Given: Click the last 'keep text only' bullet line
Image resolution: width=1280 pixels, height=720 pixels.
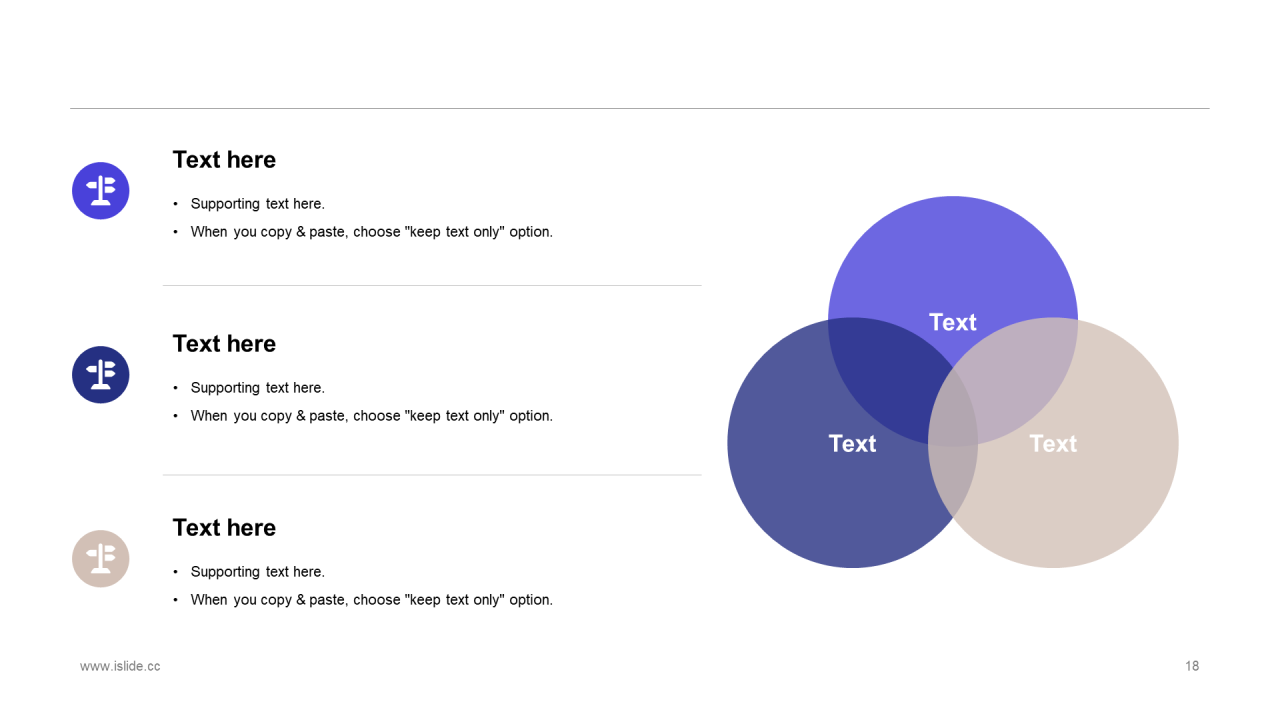Looking at the screenshot, I should [x=372, y=600].
